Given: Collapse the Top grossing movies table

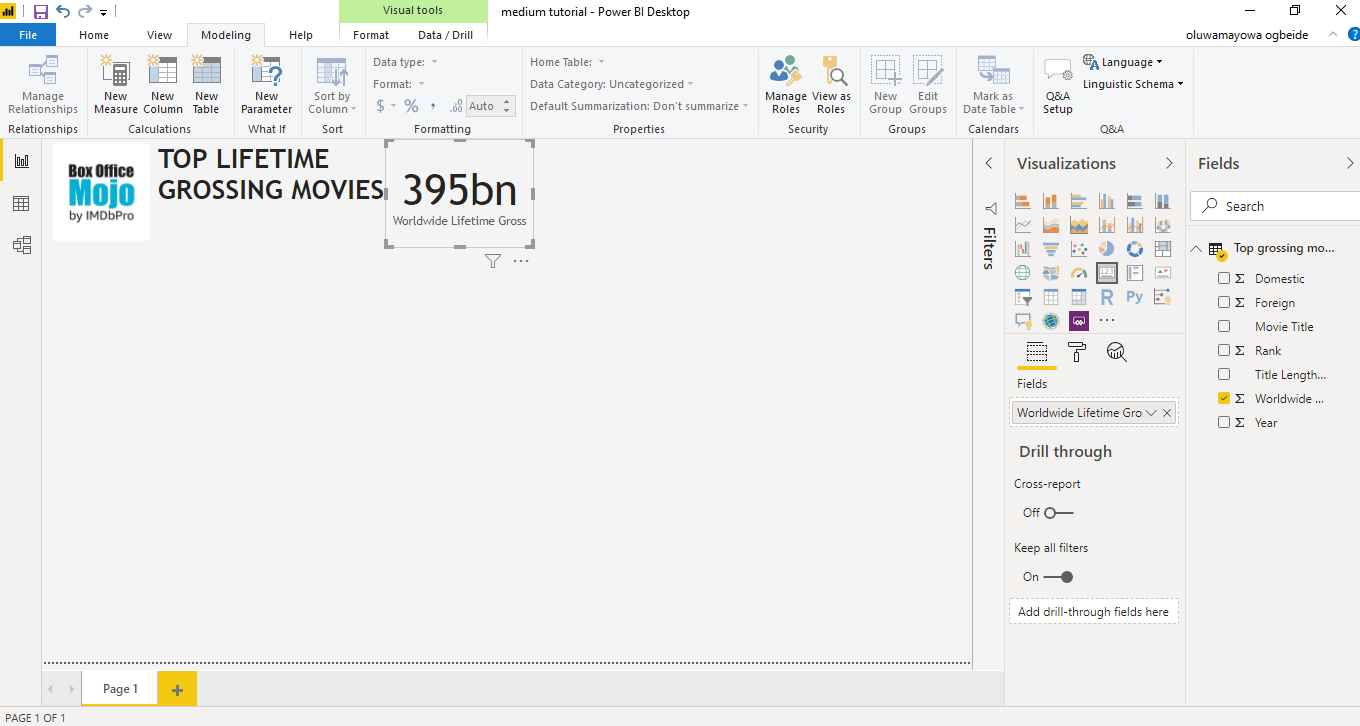Looking at the screenshot, I should 1196,249.
